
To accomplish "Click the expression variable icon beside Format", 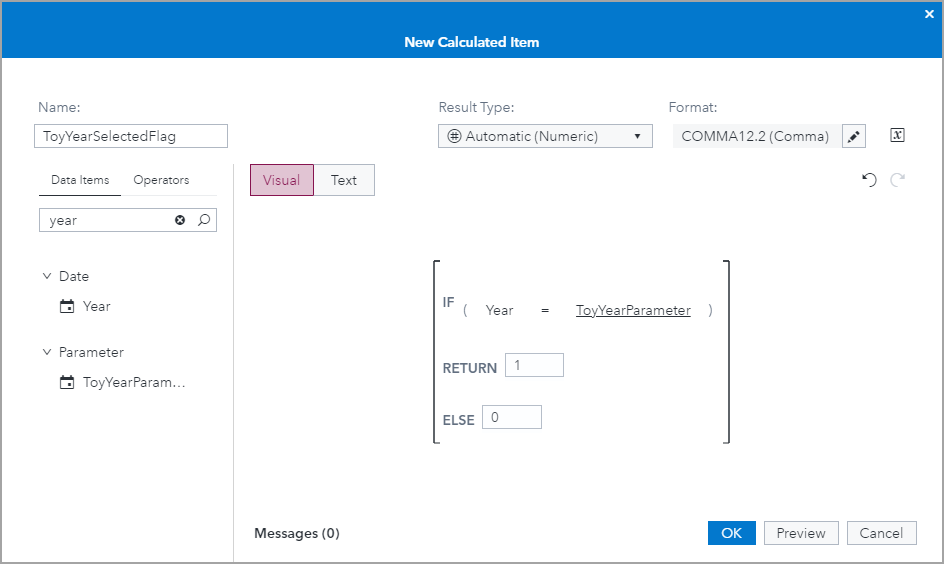I will (897, 136).
